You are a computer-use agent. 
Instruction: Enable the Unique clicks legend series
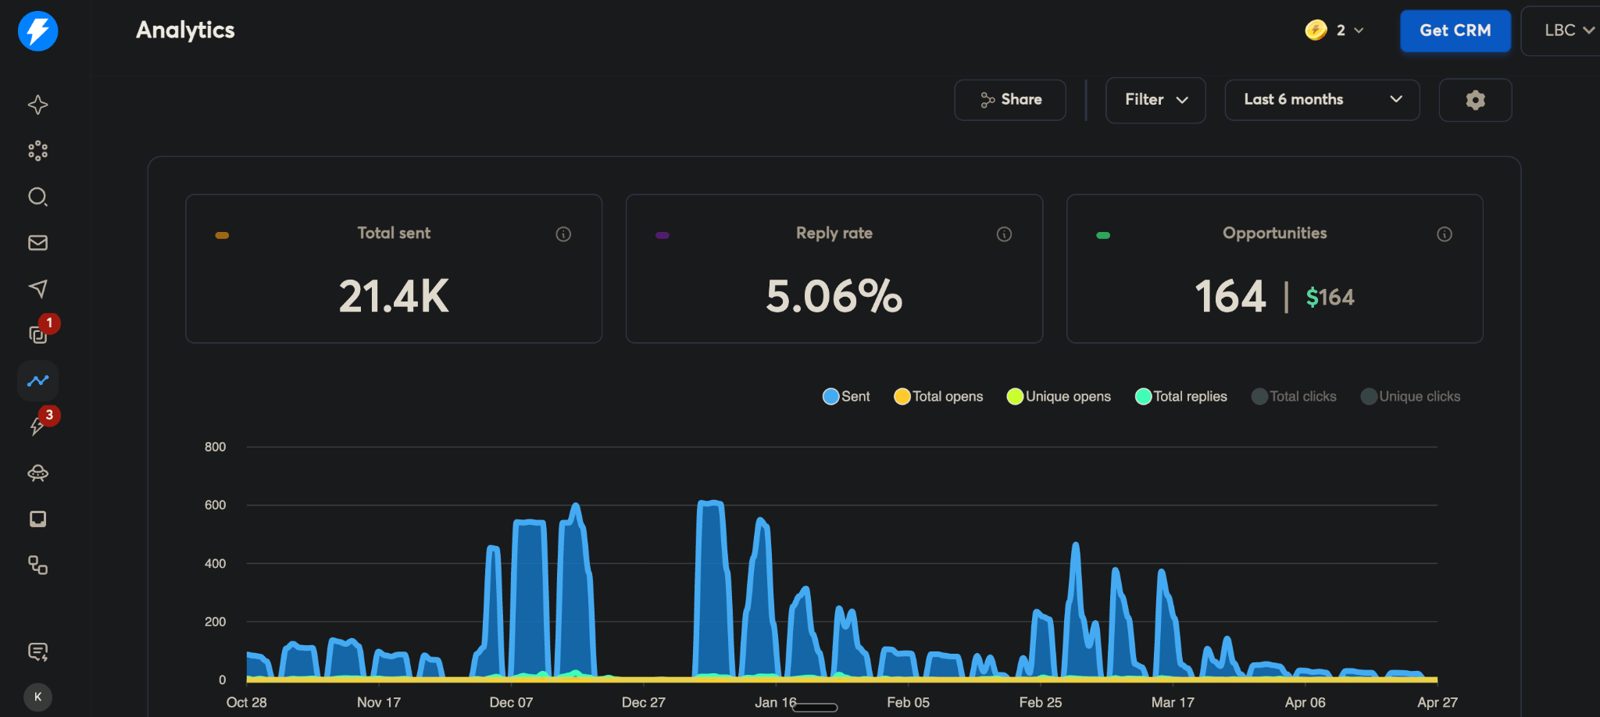click(x=1411, y=396)
